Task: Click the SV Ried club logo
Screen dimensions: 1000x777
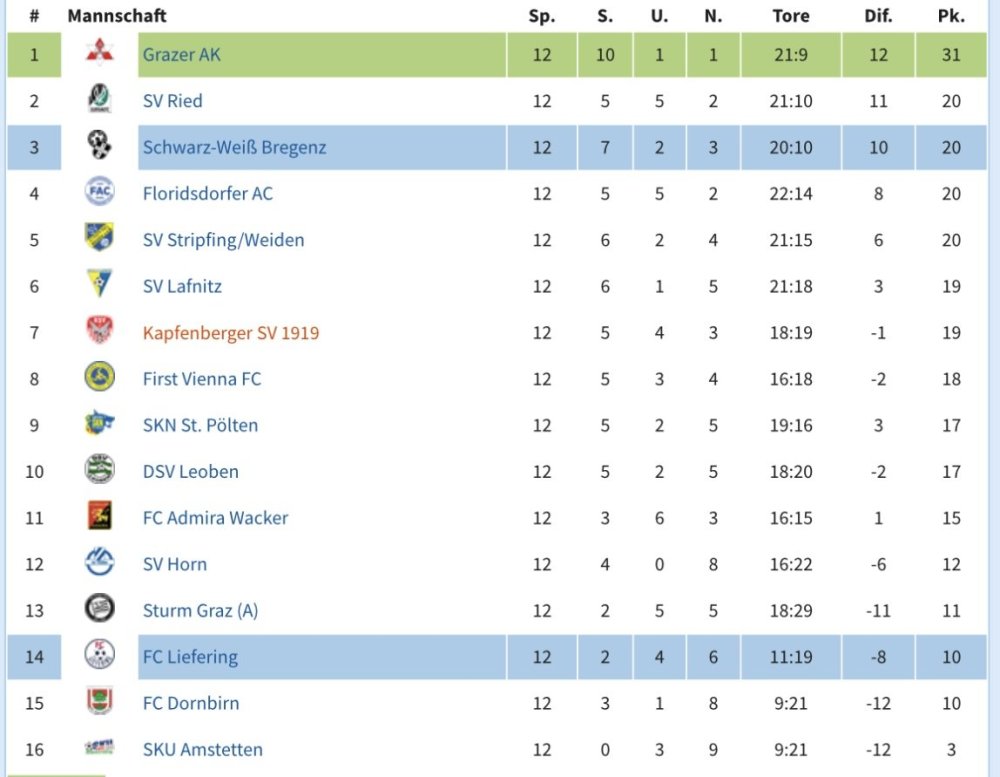Action: click(x=99, y=100)
